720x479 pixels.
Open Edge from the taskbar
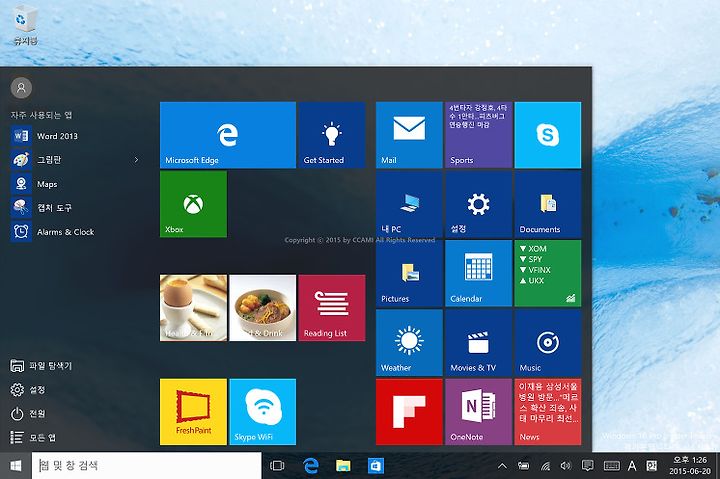311,466
